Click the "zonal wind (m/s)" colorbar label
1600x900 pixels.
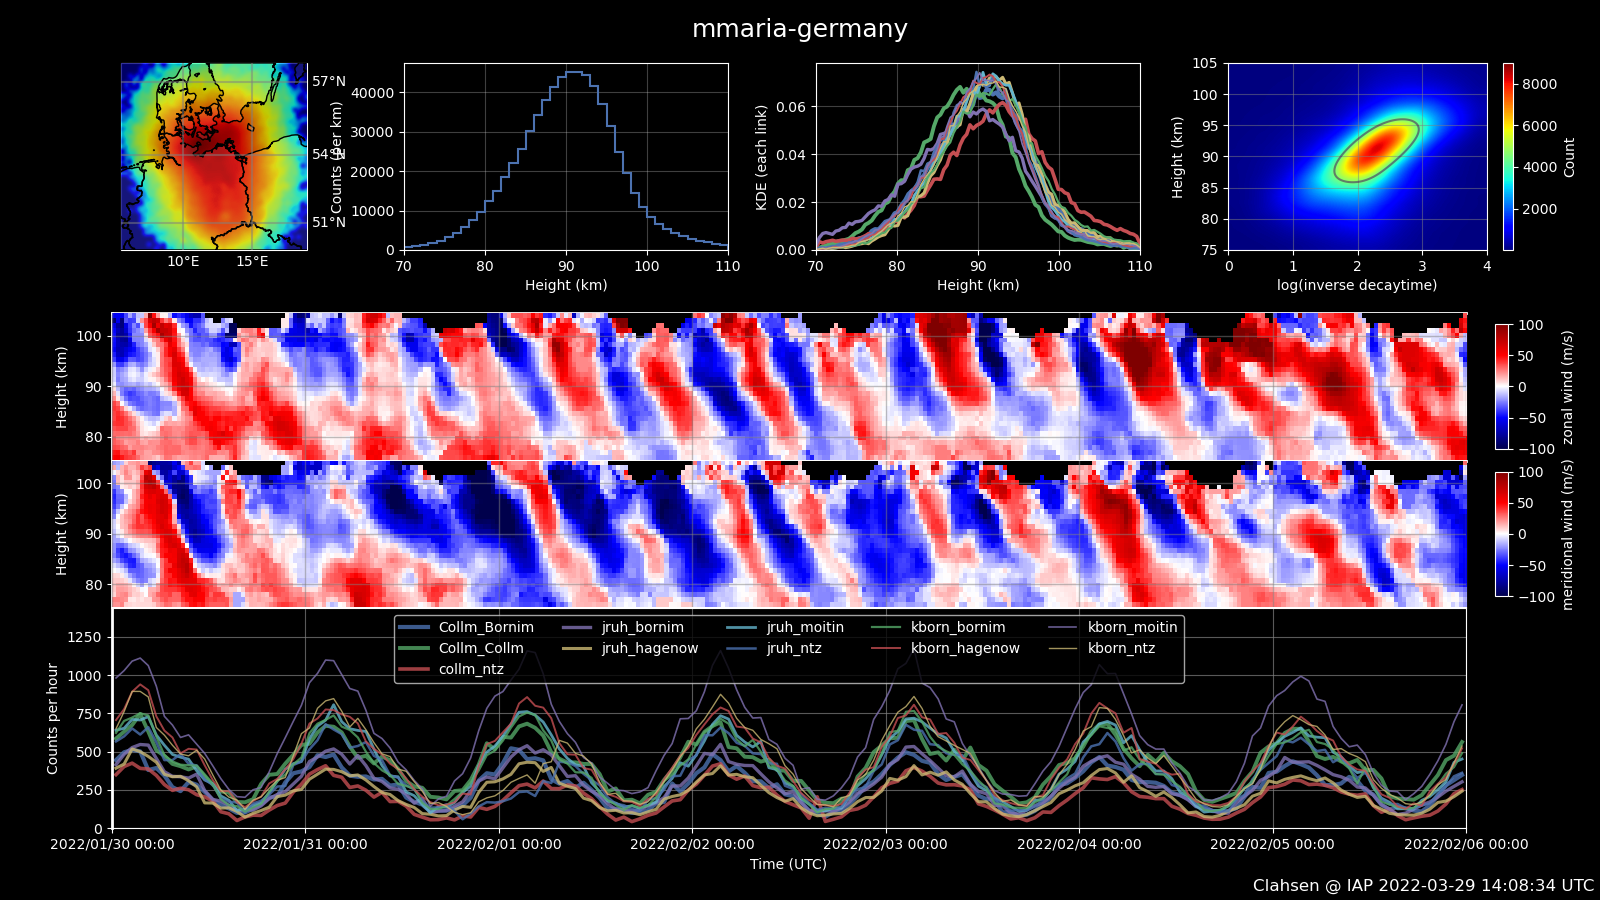pyautogui.click(x=1568, y=387)
